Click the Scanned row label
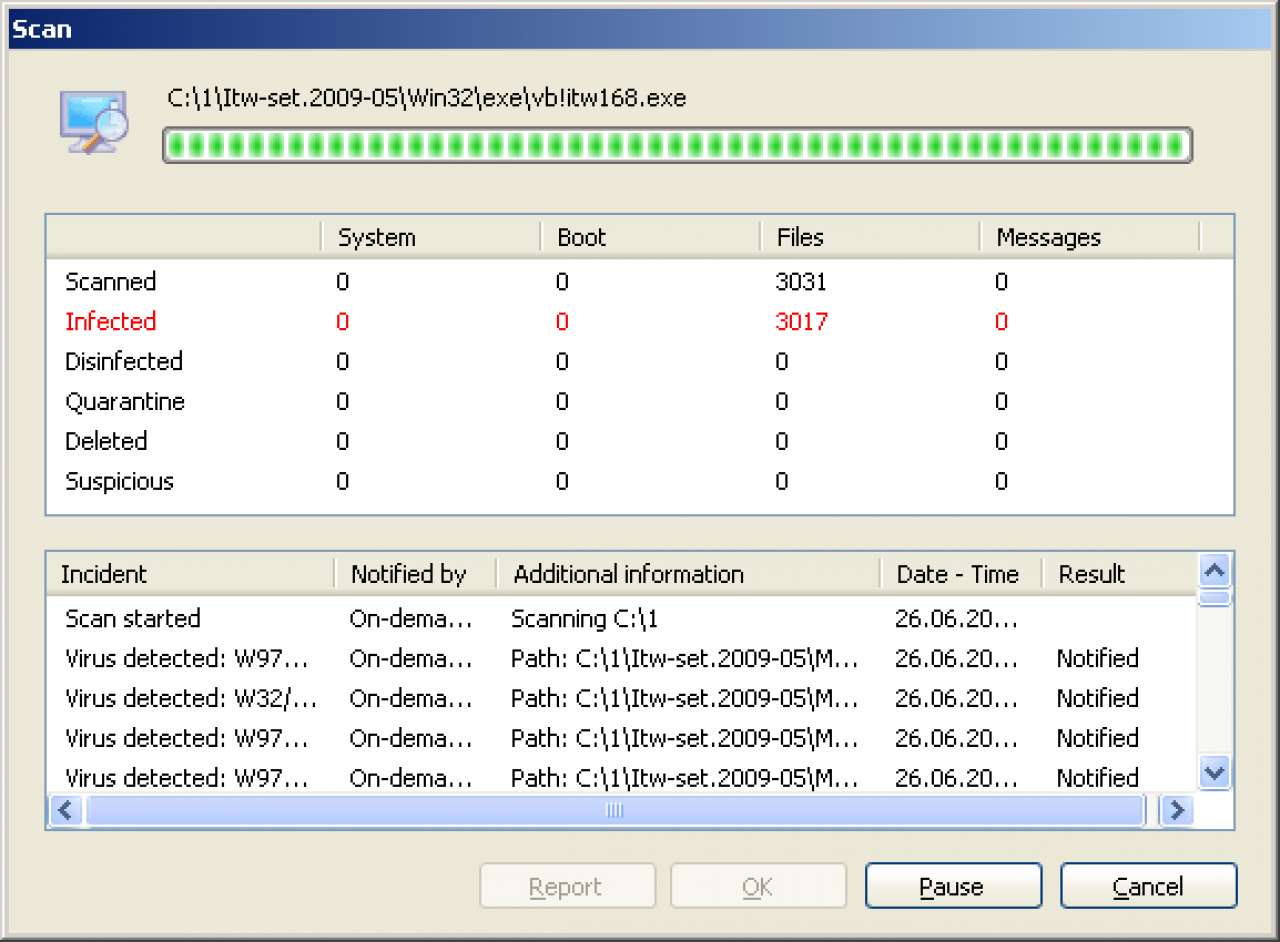Screen dimensions: 1280x942 111,282
